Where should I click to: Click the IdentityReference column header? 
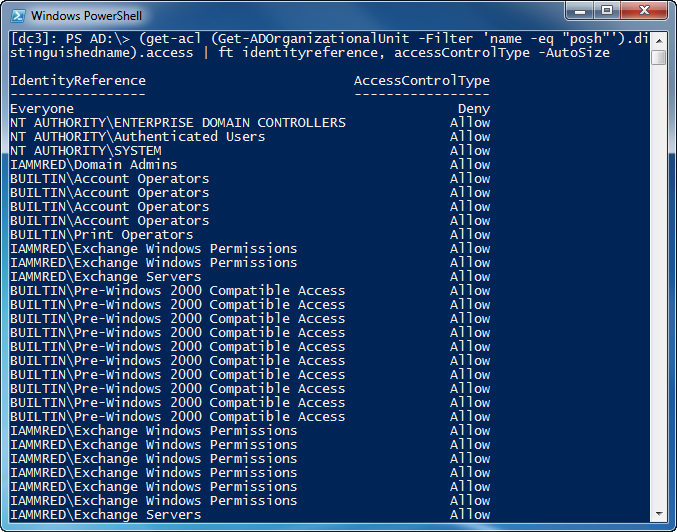78,80
